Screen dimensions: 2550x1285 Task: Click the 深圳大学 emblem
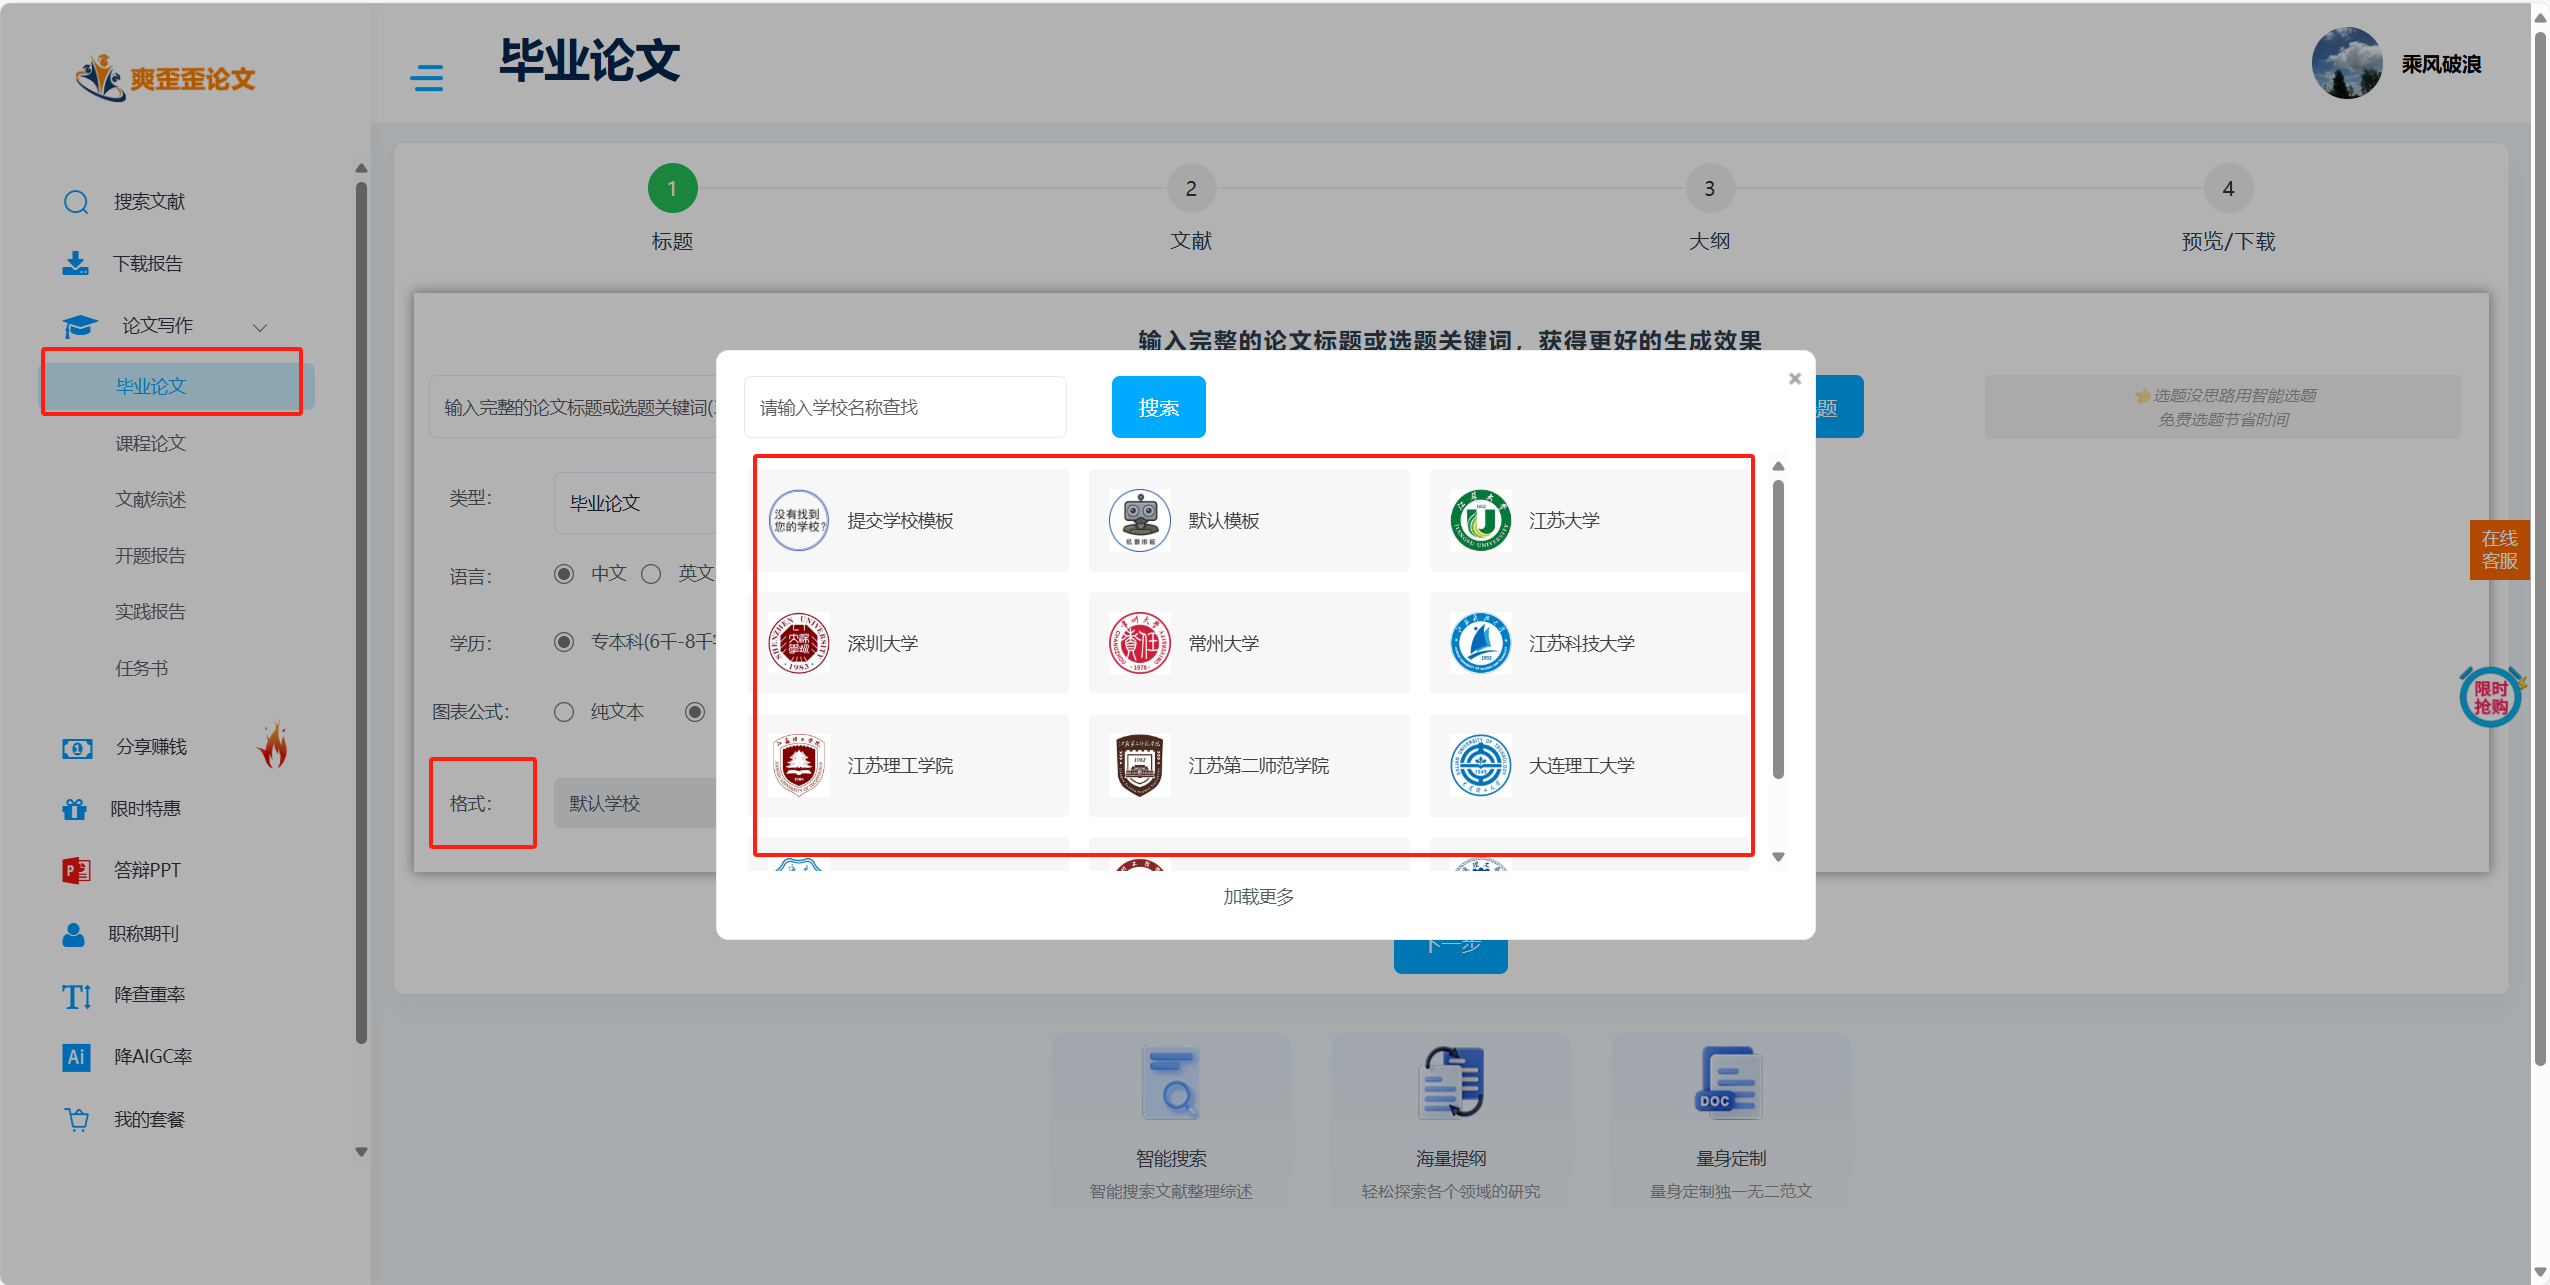click(x=798, y=643)
